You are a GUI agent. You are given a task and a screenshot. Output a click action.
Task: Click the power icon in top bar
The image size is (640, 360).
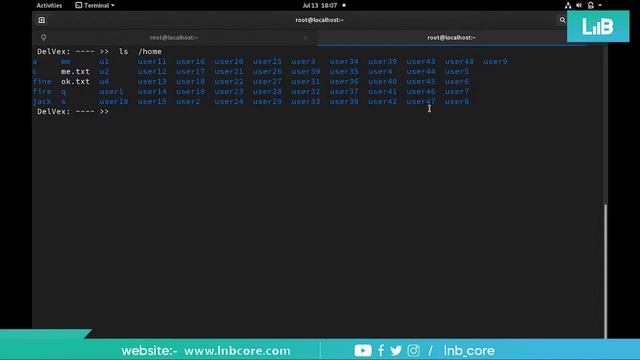point(591,5)
